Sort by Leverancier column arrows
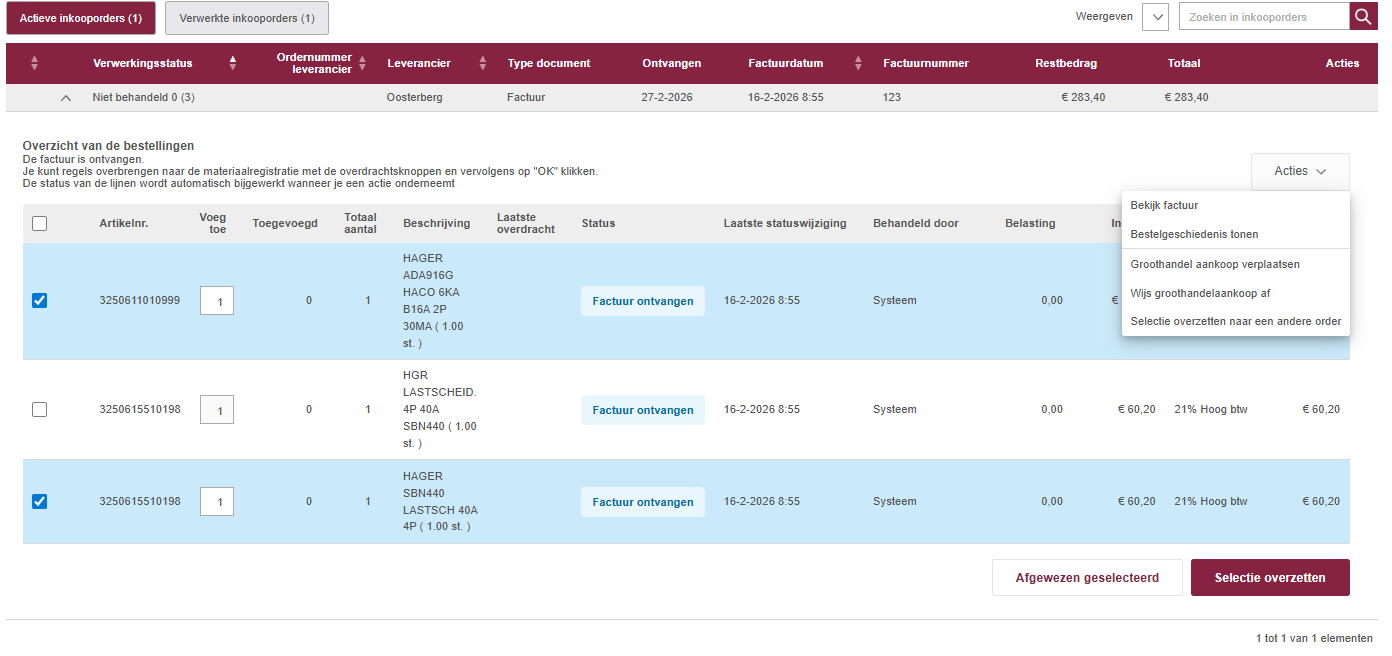The image size is (1392, 656). point(483,63)
